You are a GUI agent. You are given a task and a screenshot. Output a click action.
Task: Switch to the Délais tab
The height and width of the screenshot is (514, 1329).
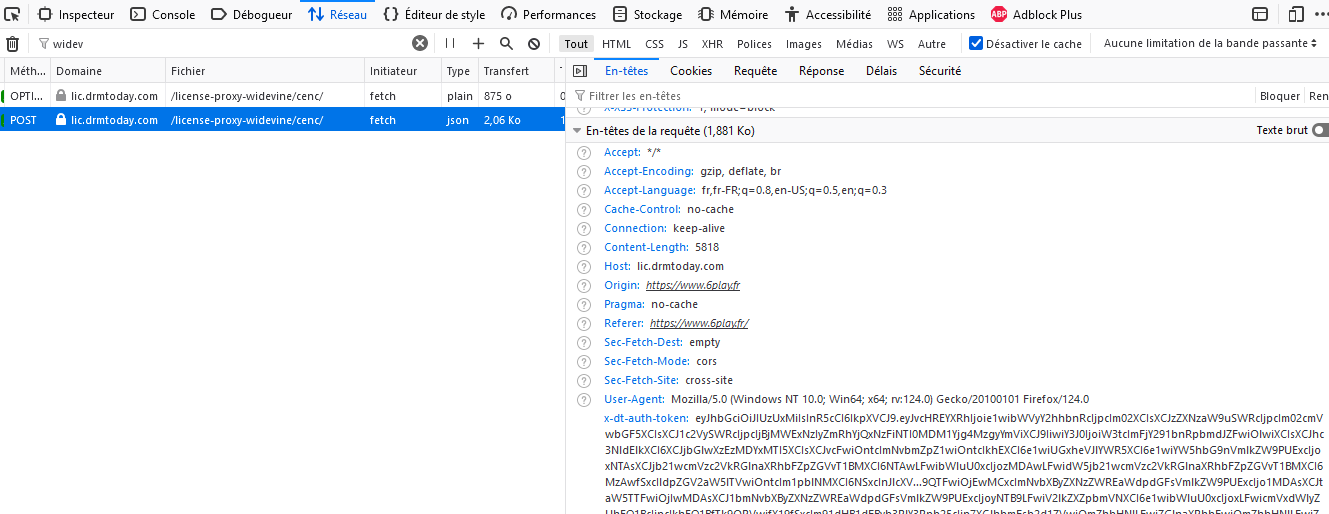coord(881,71)
